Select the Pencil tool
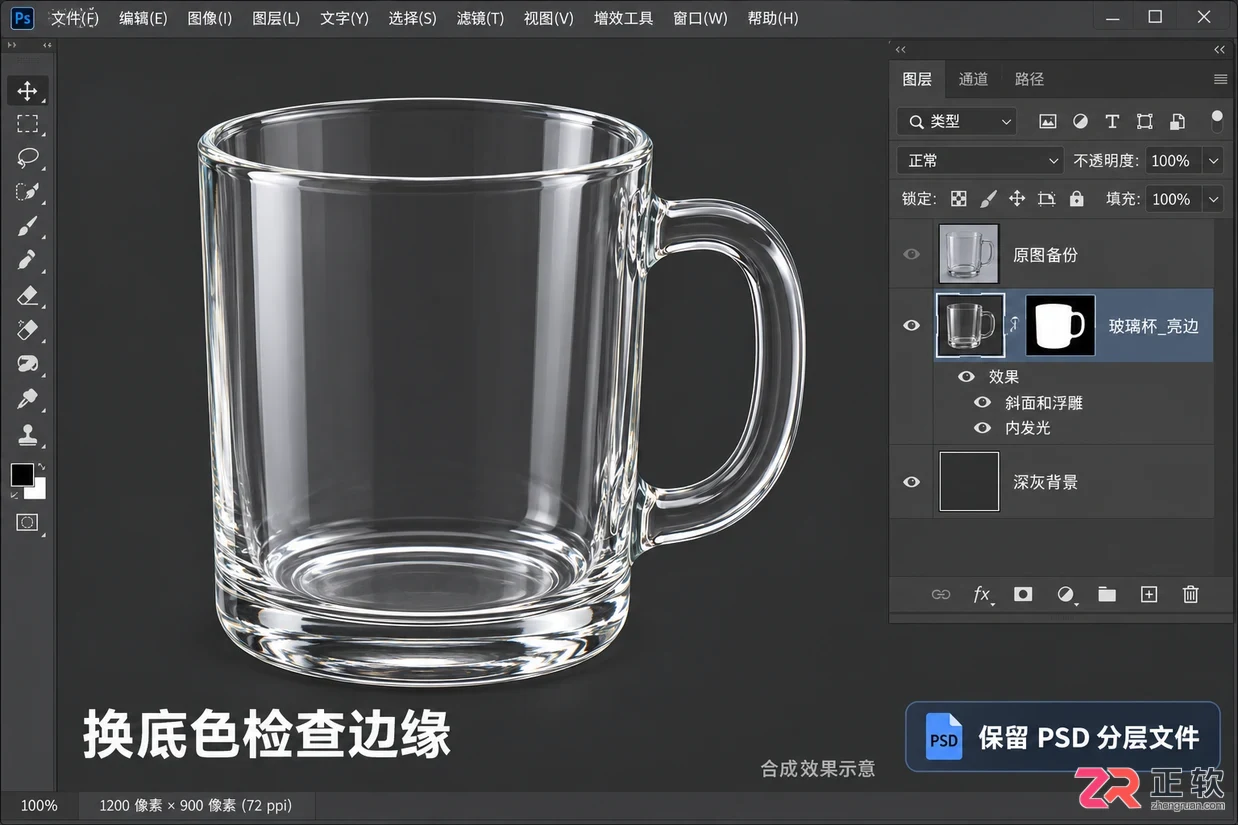The image size is (1238, 825). [27, 260]
